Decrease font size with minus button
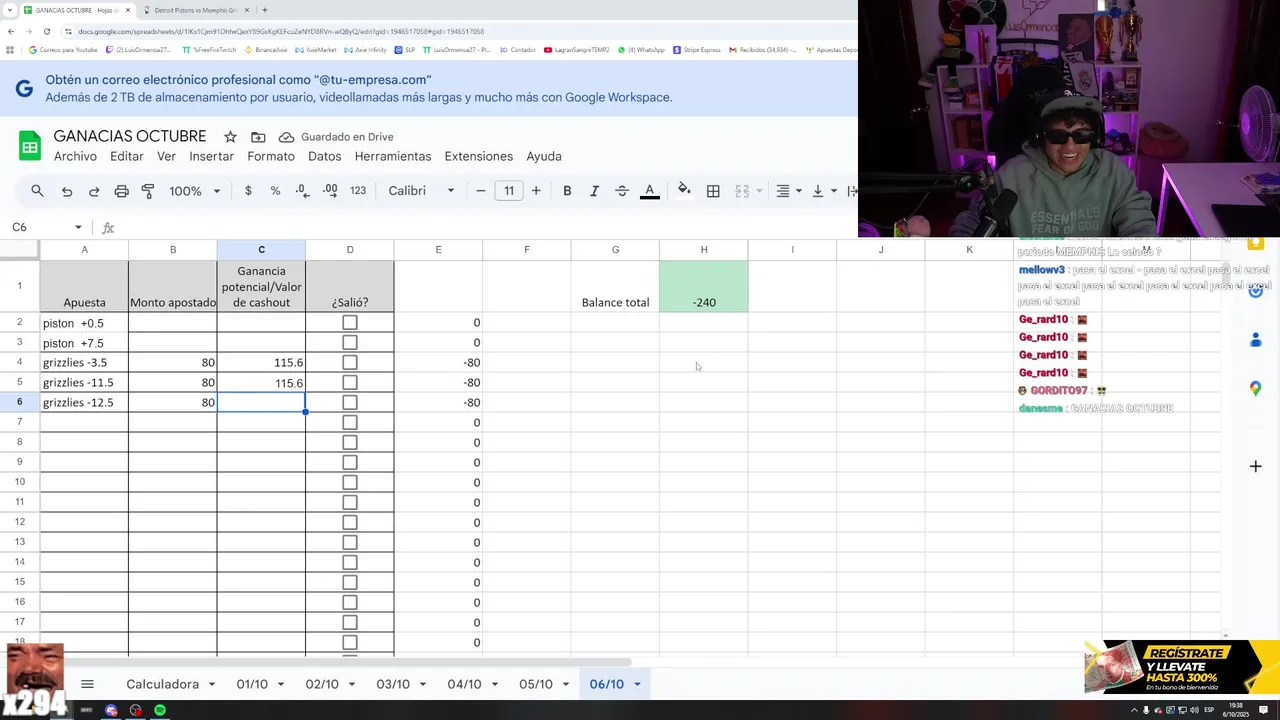1280x720 pixels. (x=481, y=191)
